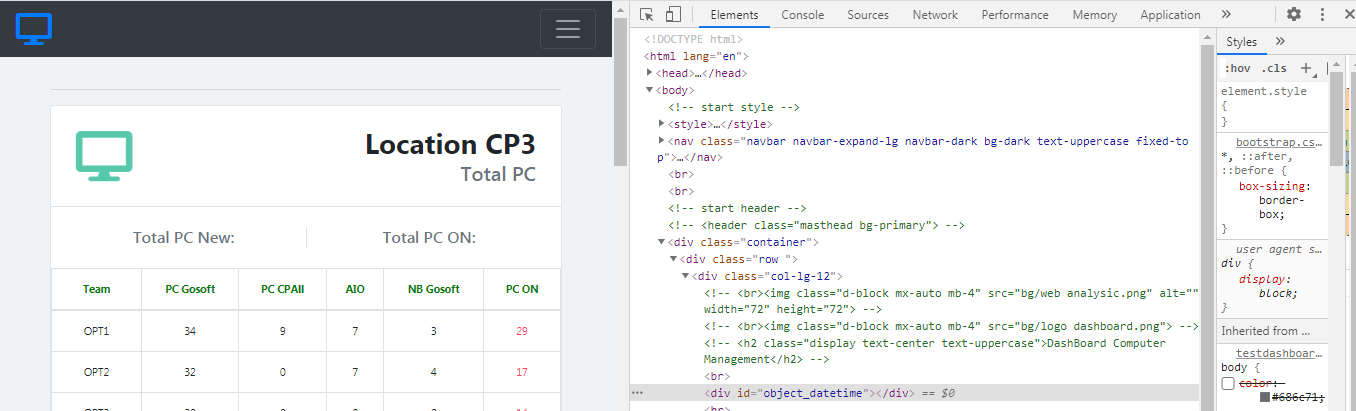Image resolution: width=1356 pixels, height=411 pixels.
Task: Click the 'PC ON' column header
Action: click(x=522, y=289)
